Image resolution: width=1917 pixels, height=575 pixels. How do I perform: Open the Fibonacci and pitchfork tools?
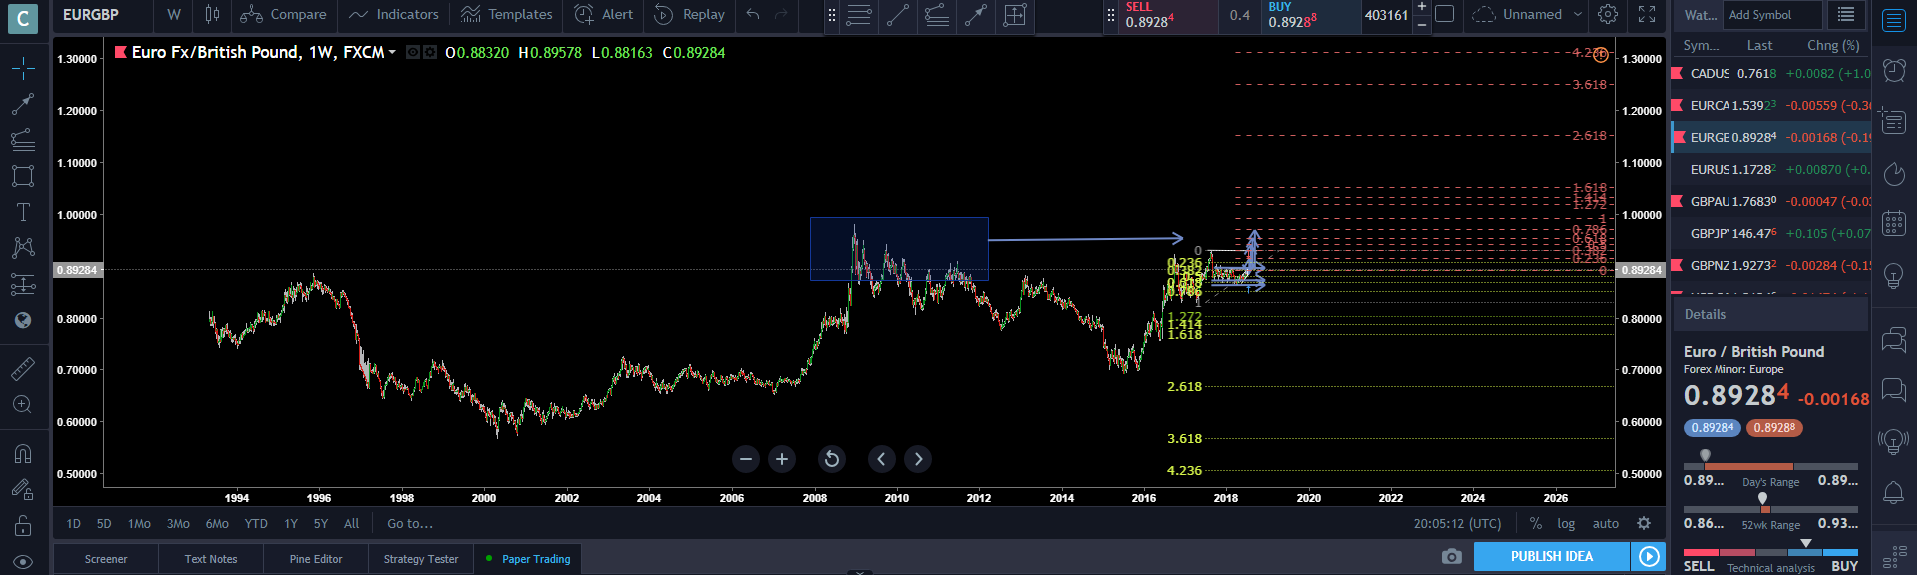(23, 139)
